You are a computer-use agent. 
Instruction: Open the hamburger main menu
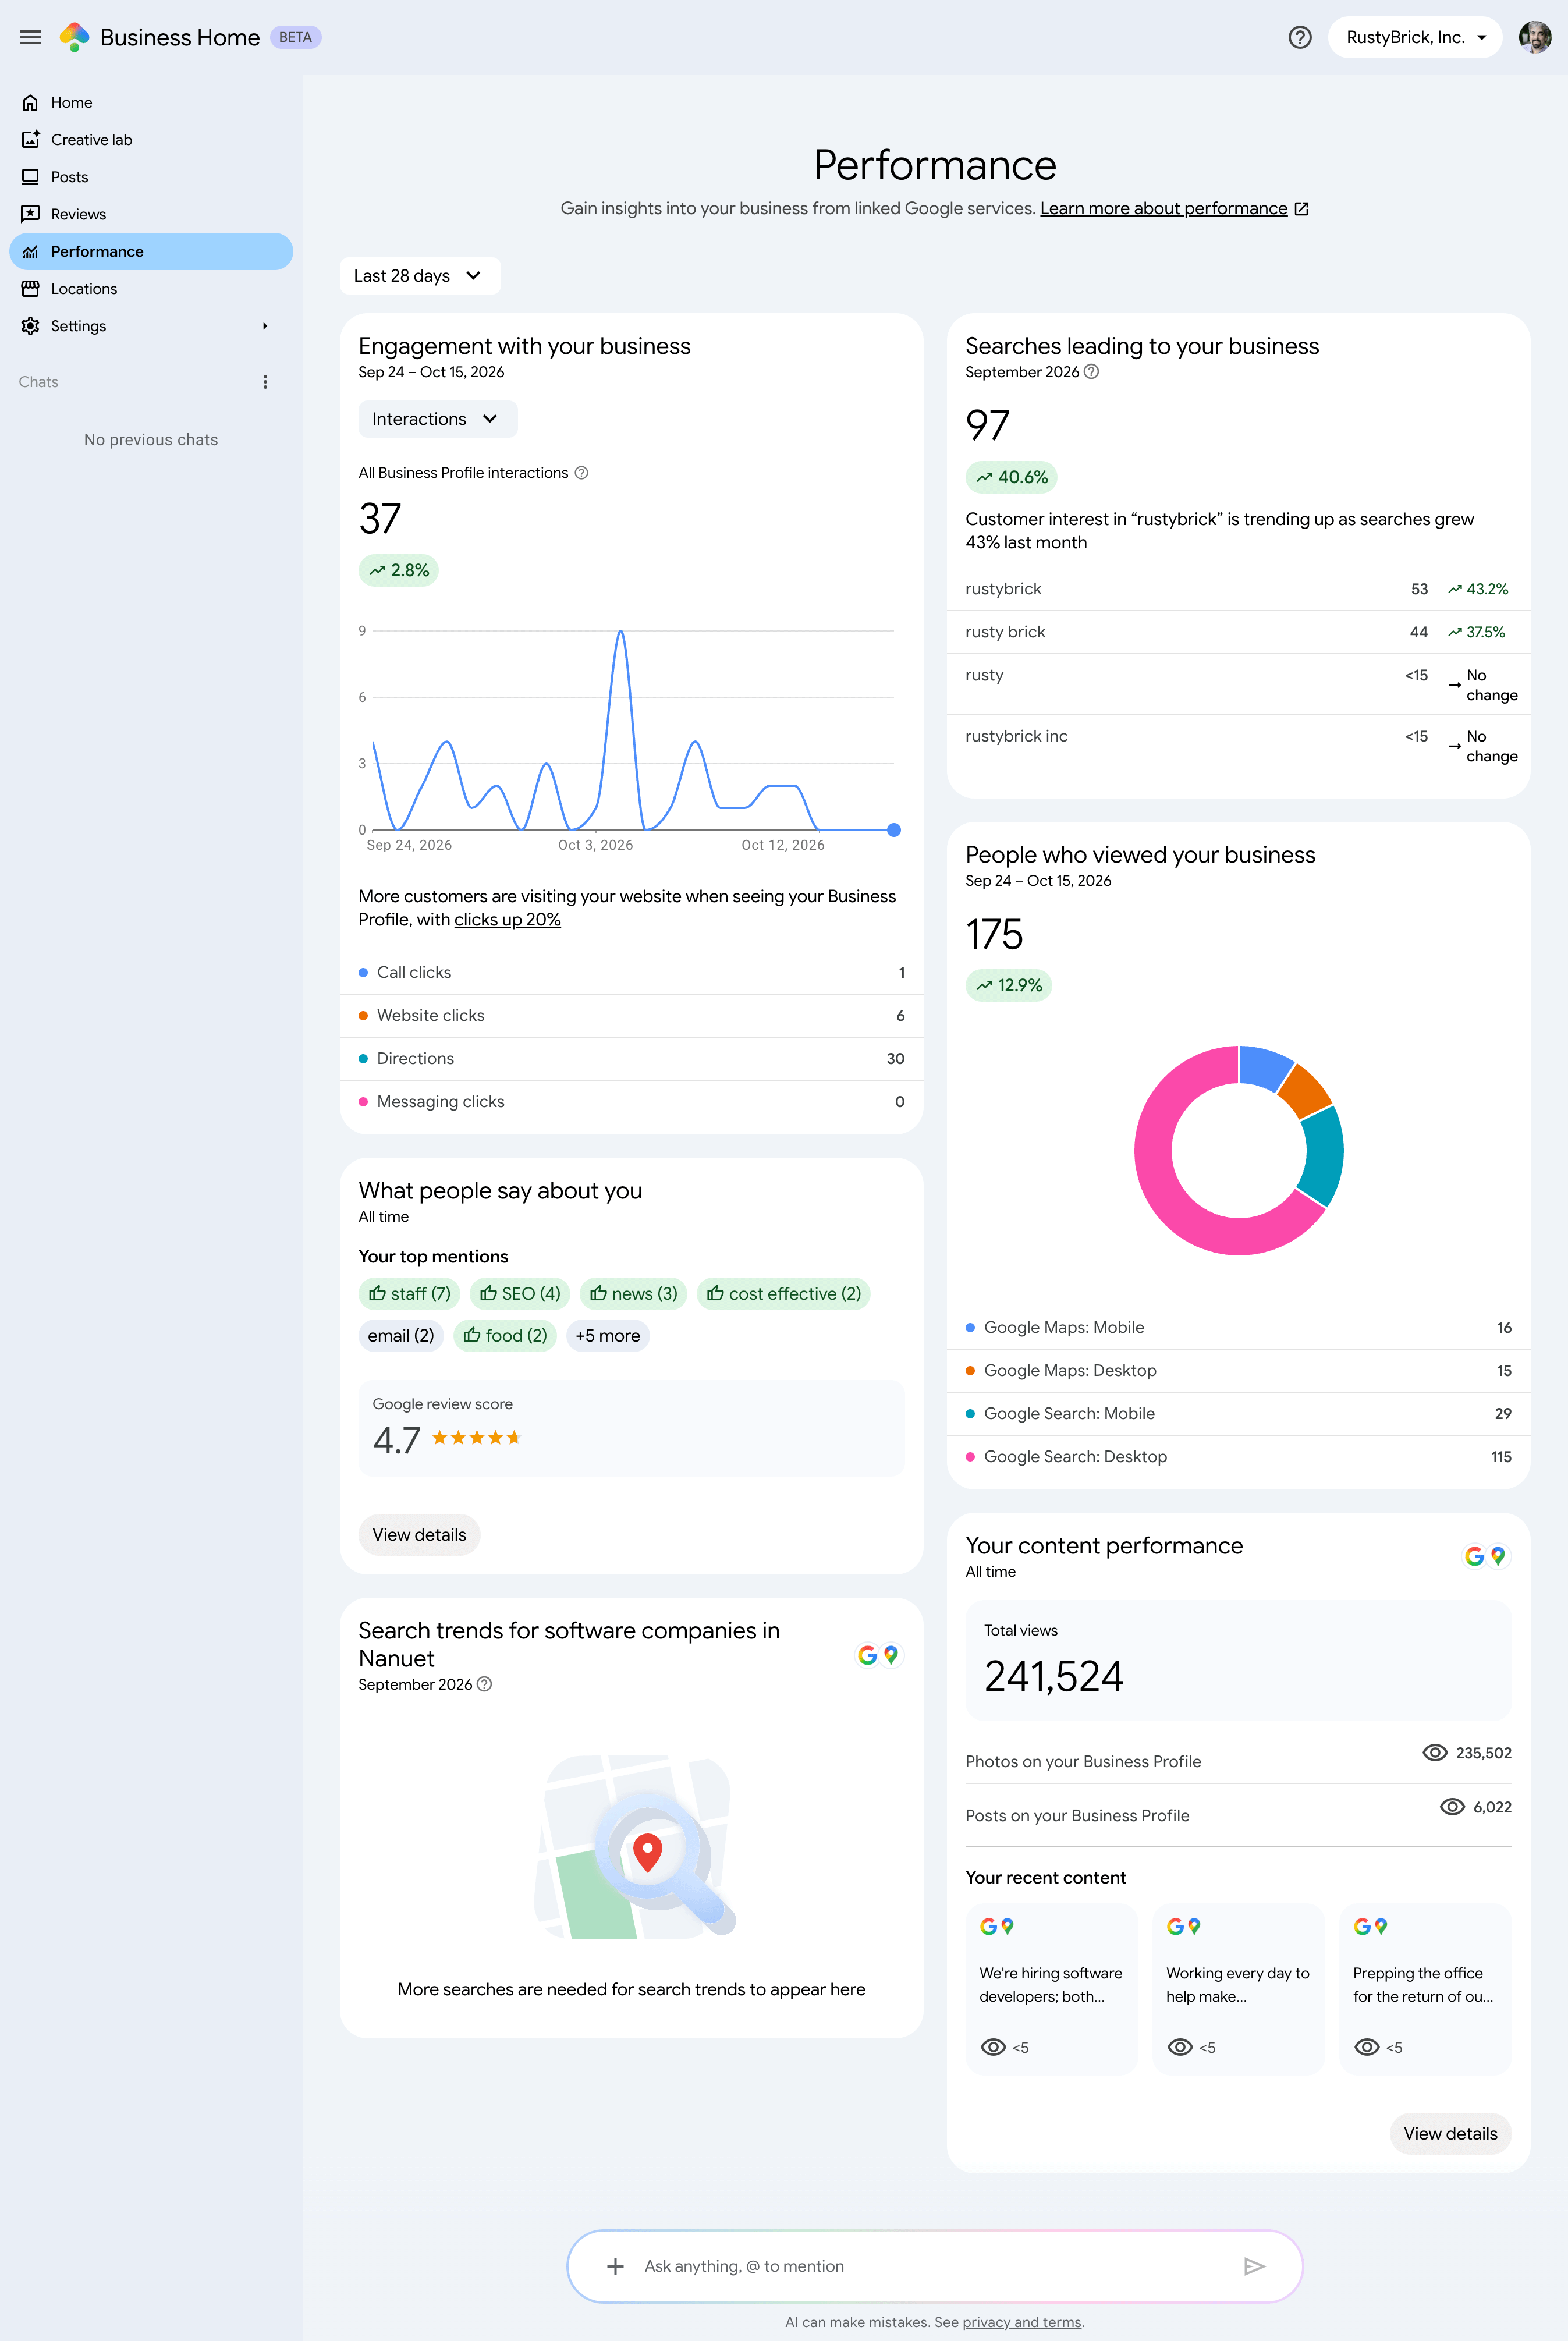pyautogui.click(x=30, y=37)
